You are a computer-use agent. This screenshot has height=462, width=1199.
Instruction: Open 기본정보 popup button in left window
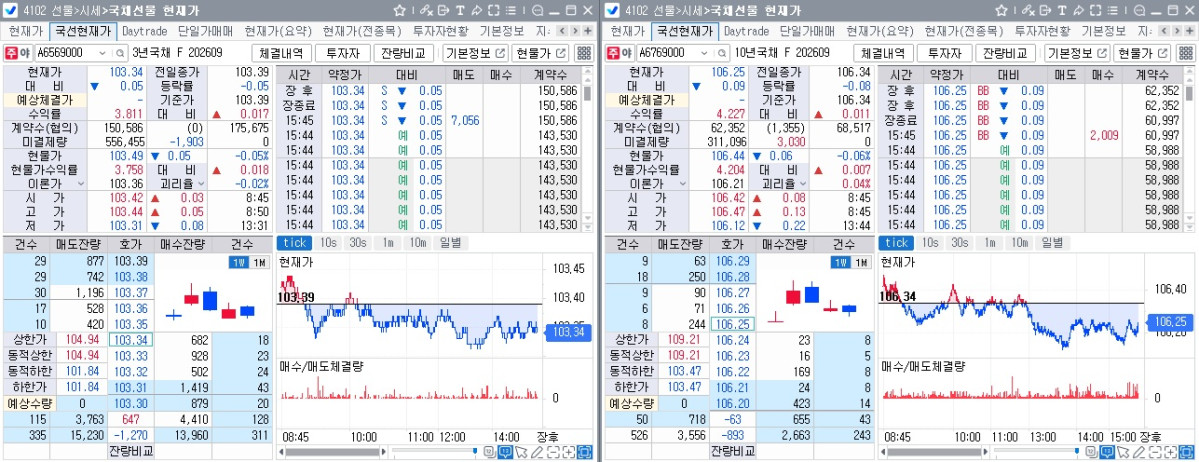pos(476,54)
